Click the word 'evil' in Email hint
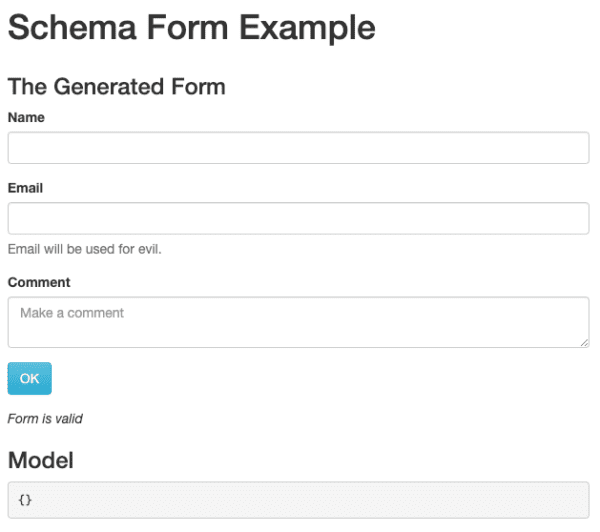The image size is (600, 532). tap(148, 249)
